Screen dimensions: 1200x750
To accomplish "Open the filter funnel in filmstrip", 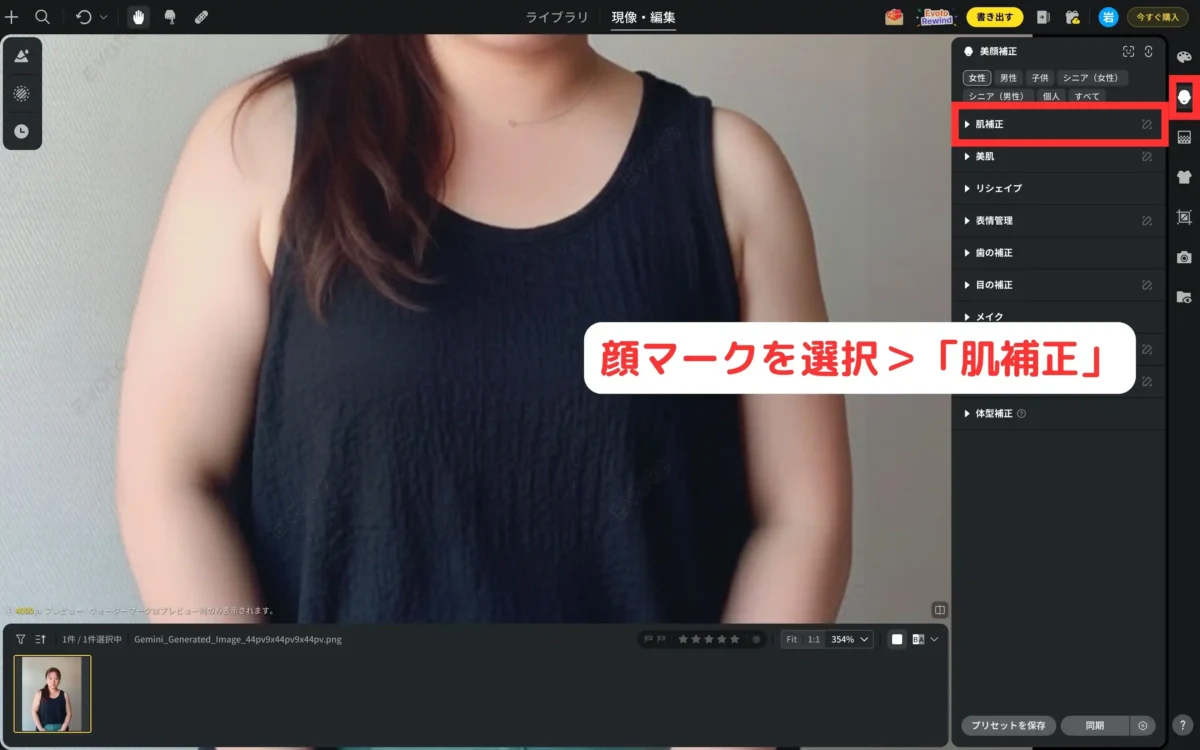I will 20,639.
